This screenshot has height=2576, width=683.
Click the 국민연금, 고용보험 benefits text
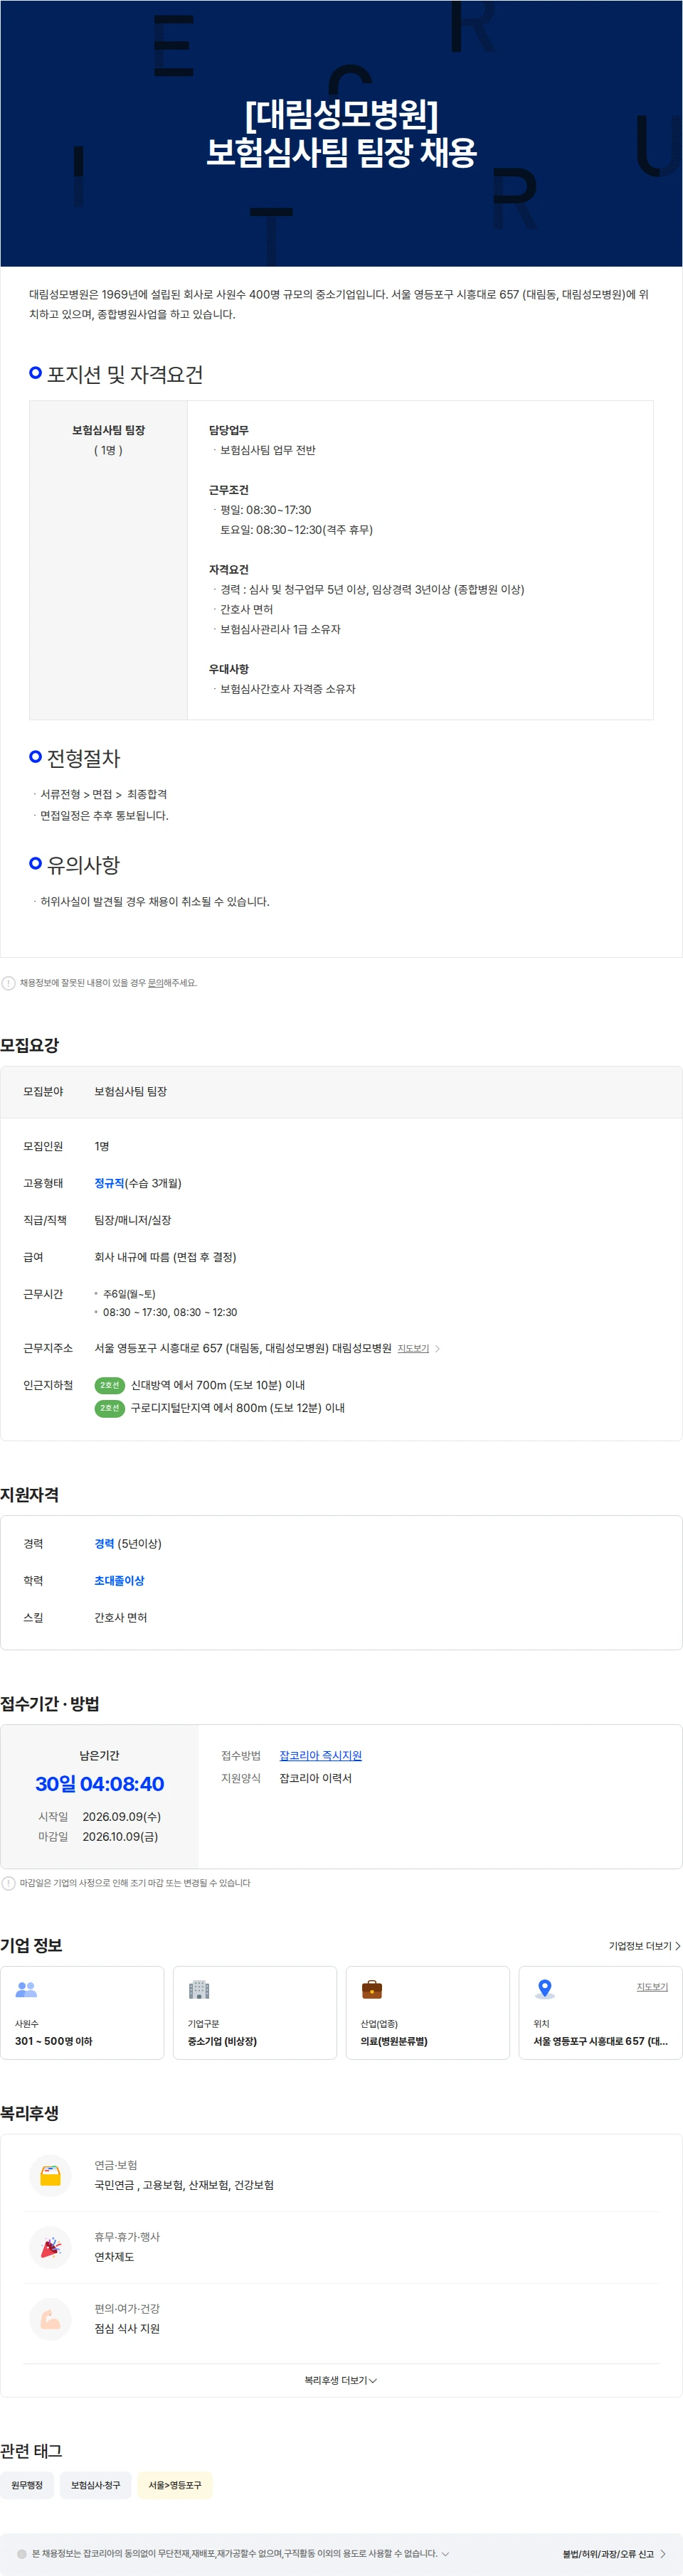point(184,2185)
